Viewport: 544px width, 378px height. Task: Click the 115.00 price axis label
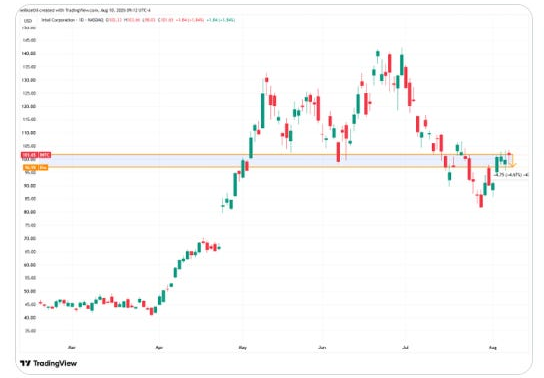29,119
